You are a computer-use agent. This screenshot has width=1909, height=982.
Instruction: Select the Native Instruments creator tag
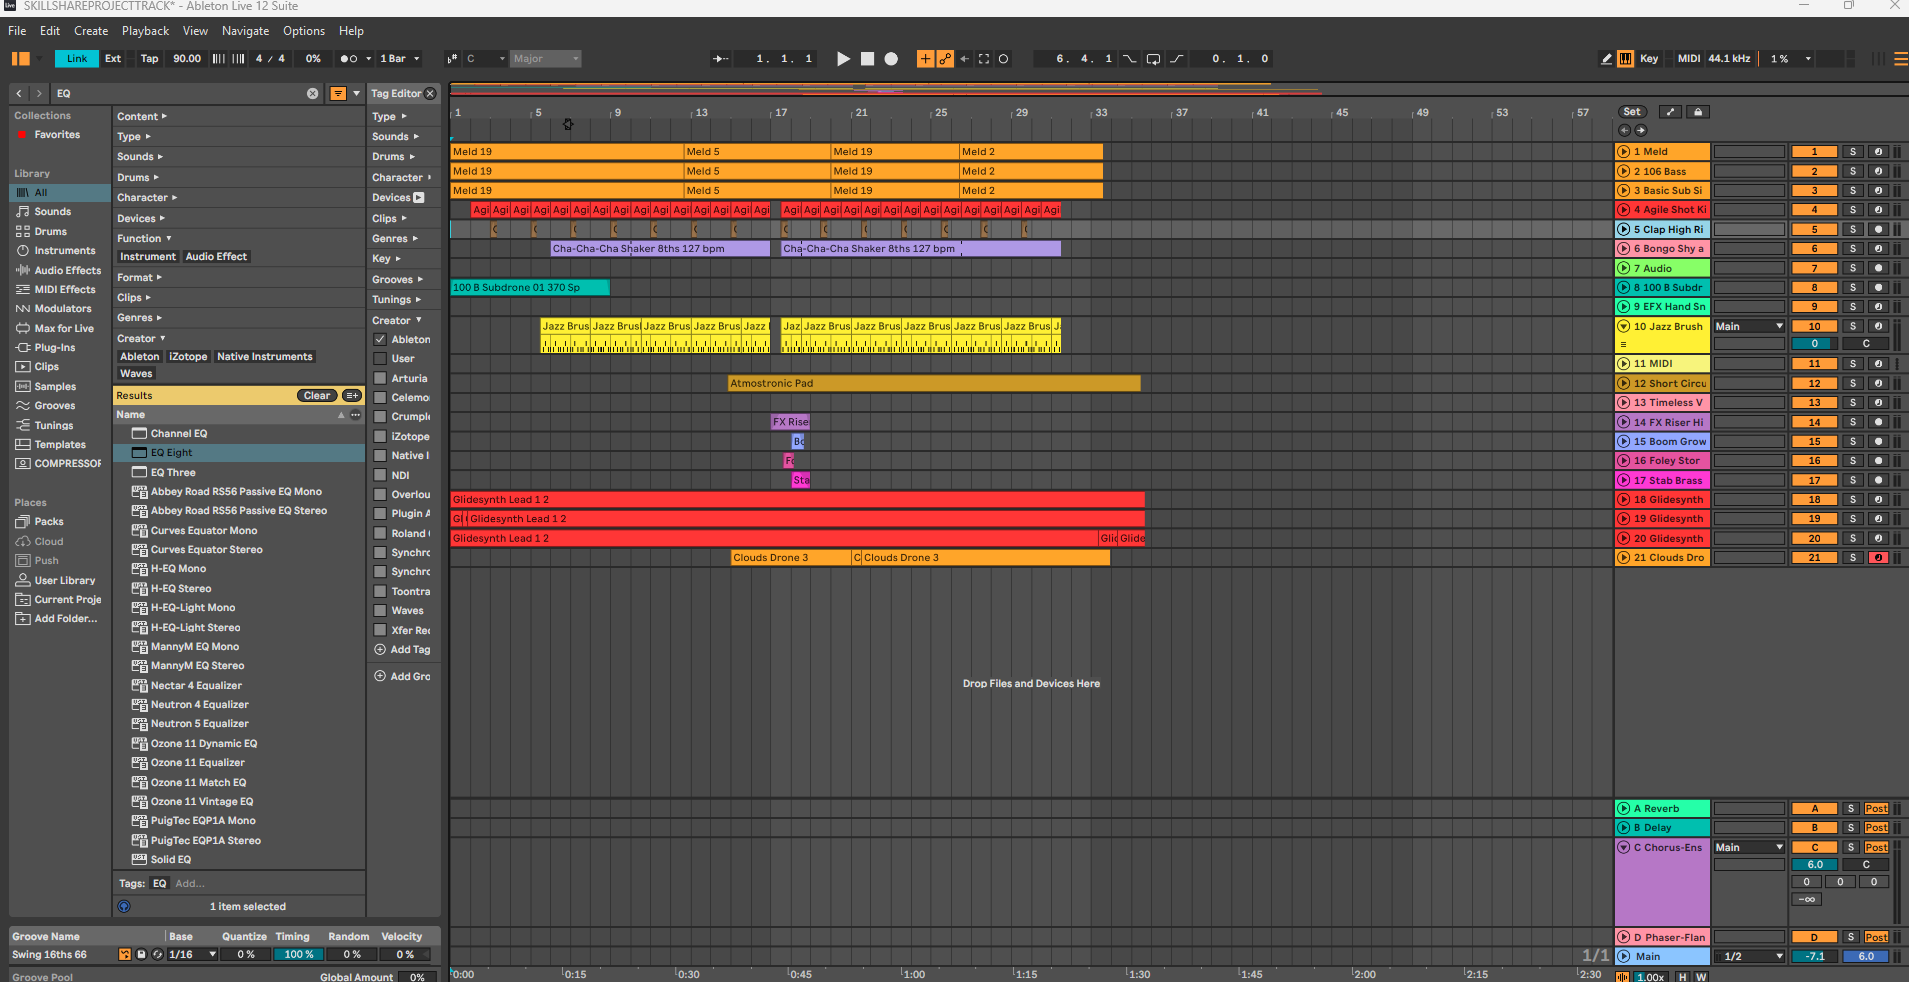[x=265, y=357]
